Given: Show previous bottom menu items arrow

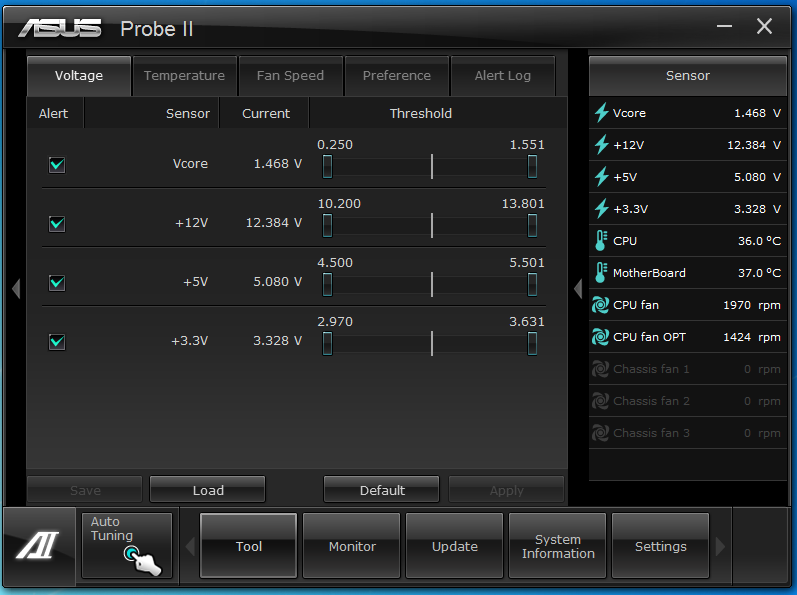Looking at the screenshot, I should [x=190, y=547].
